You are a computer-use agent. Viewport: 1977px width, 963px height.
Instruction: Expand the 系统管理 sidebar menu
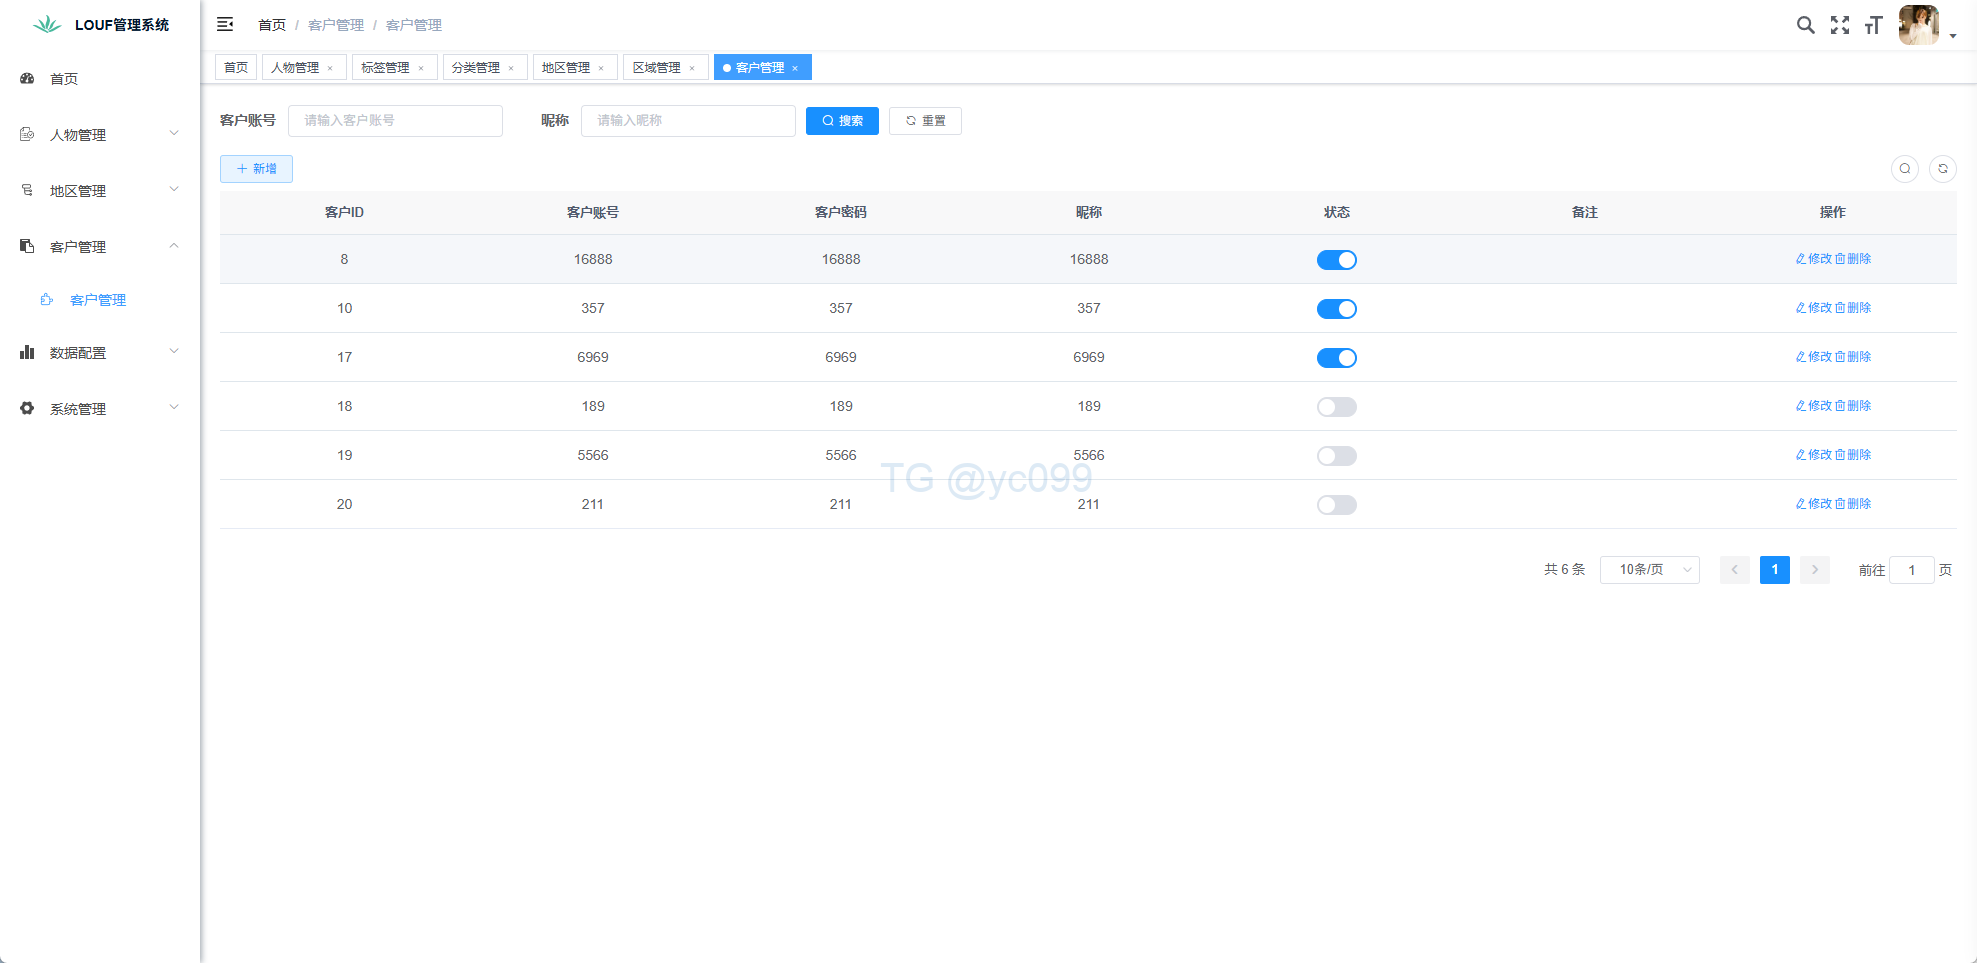[99, 409]
